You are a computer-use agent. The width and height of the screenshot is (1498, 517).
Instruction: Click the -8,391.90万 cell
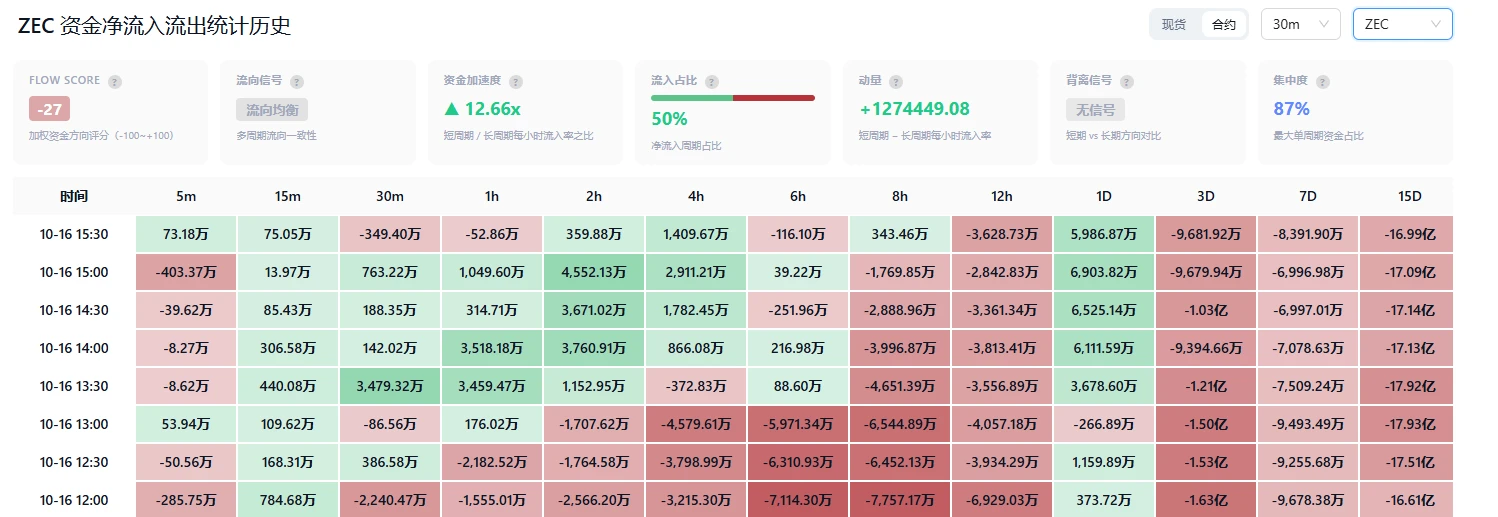[x=1308, y=234]
